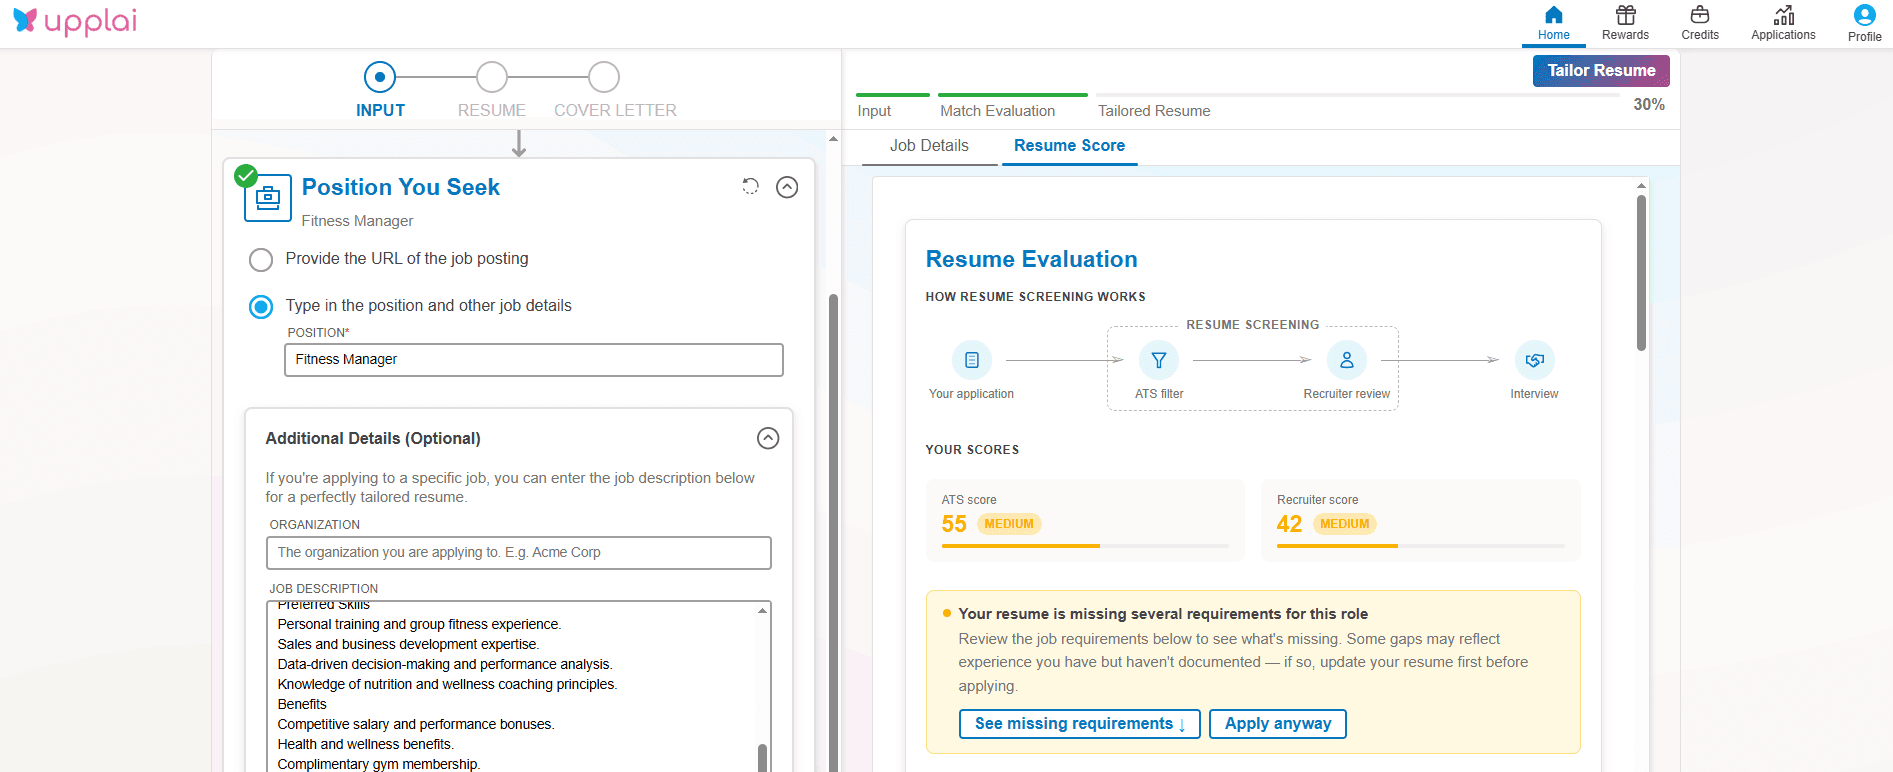Collapse the Position You Seek section
The height and width of the screenshot is (772, 1893).
click(787, 187)
